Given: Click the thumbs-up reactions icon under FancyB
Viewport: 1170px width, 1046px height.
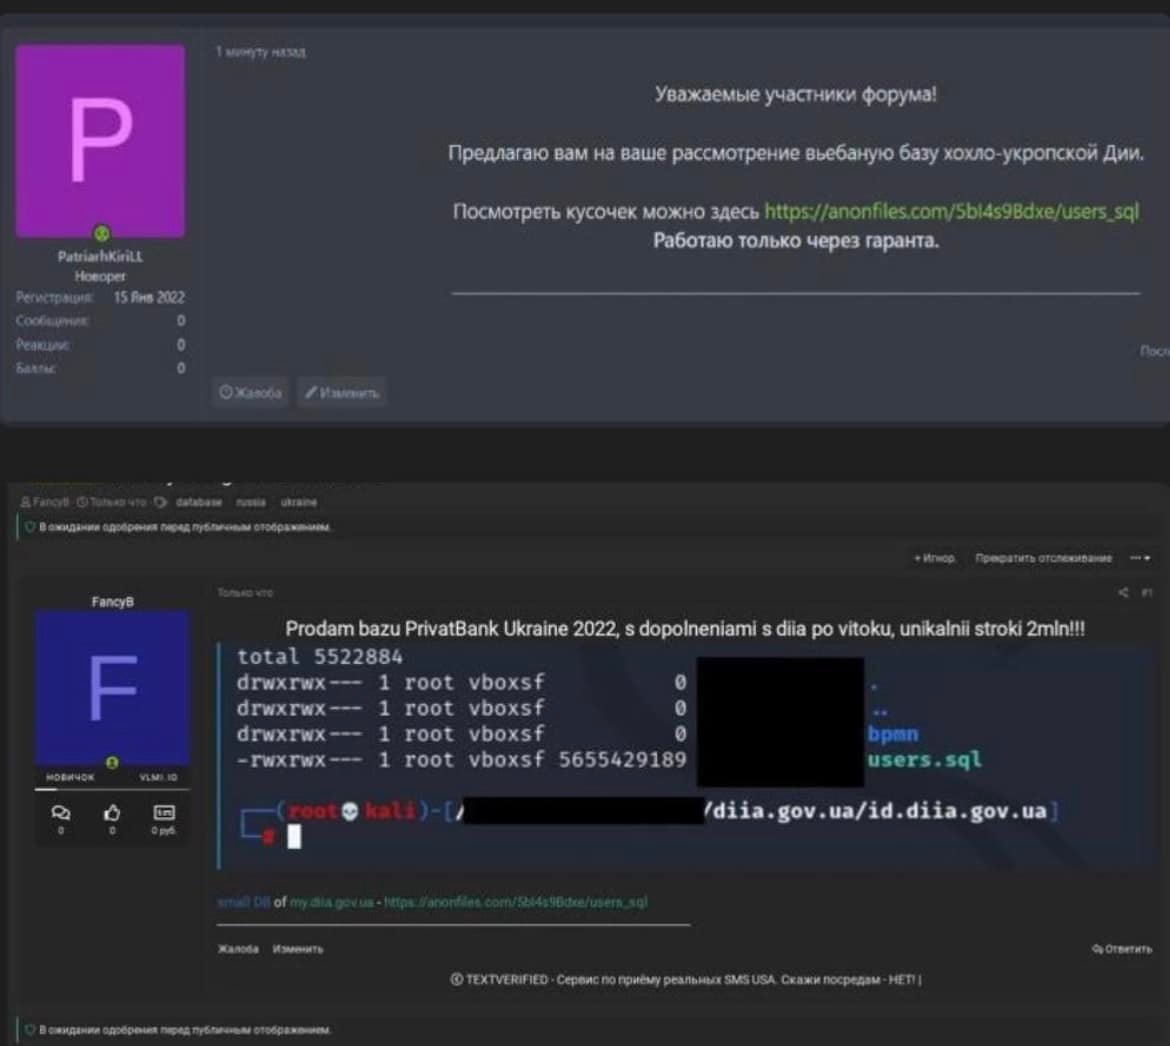Looking at the screenshot, I should (112, 812).
